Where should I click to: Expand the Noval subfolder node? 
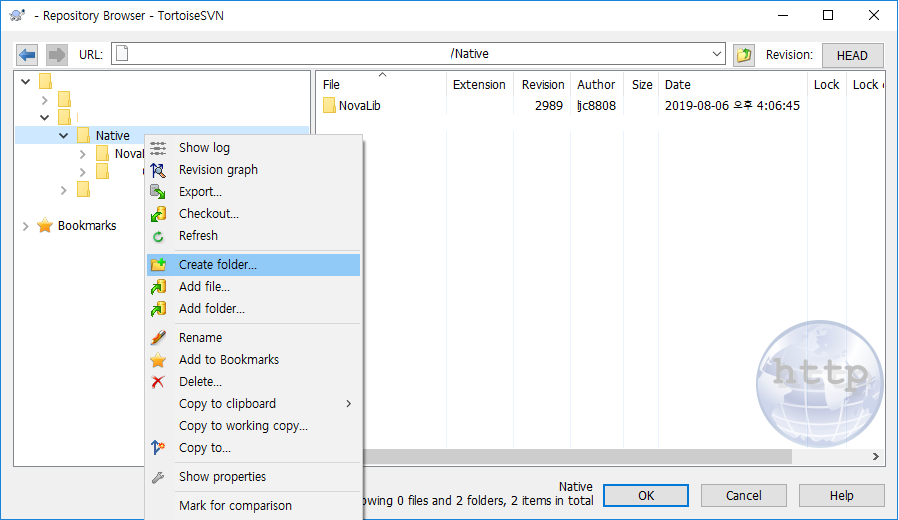pyautogui.click(x=83, y=154)
